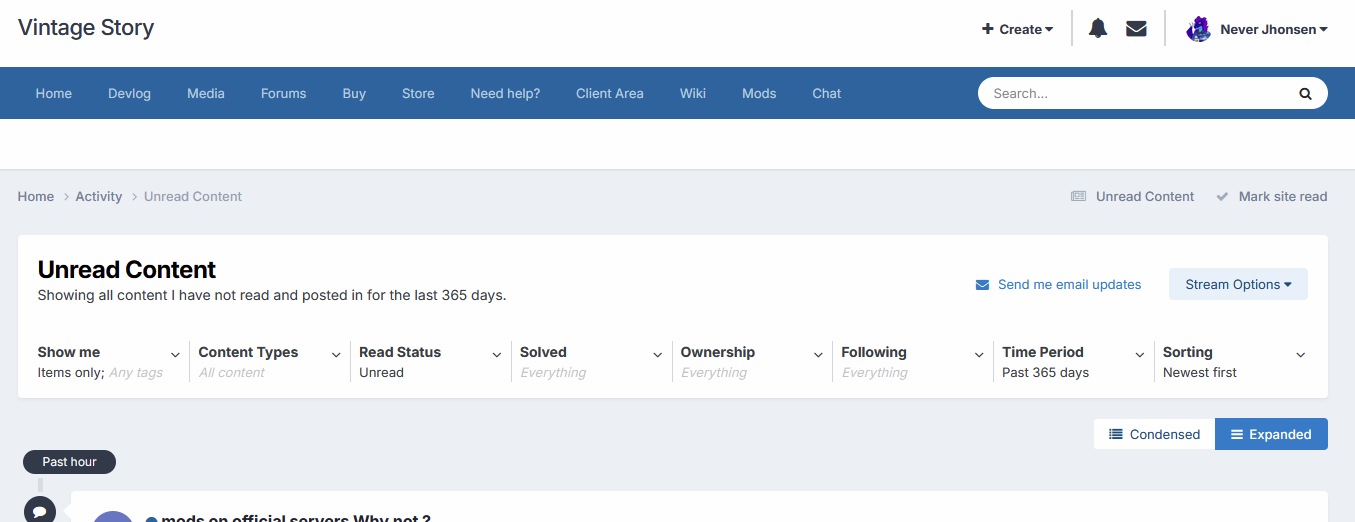Click the Never Jhonsen avatar image
The height and width of the screenshot is (522, 1355).
(1198, 29)
